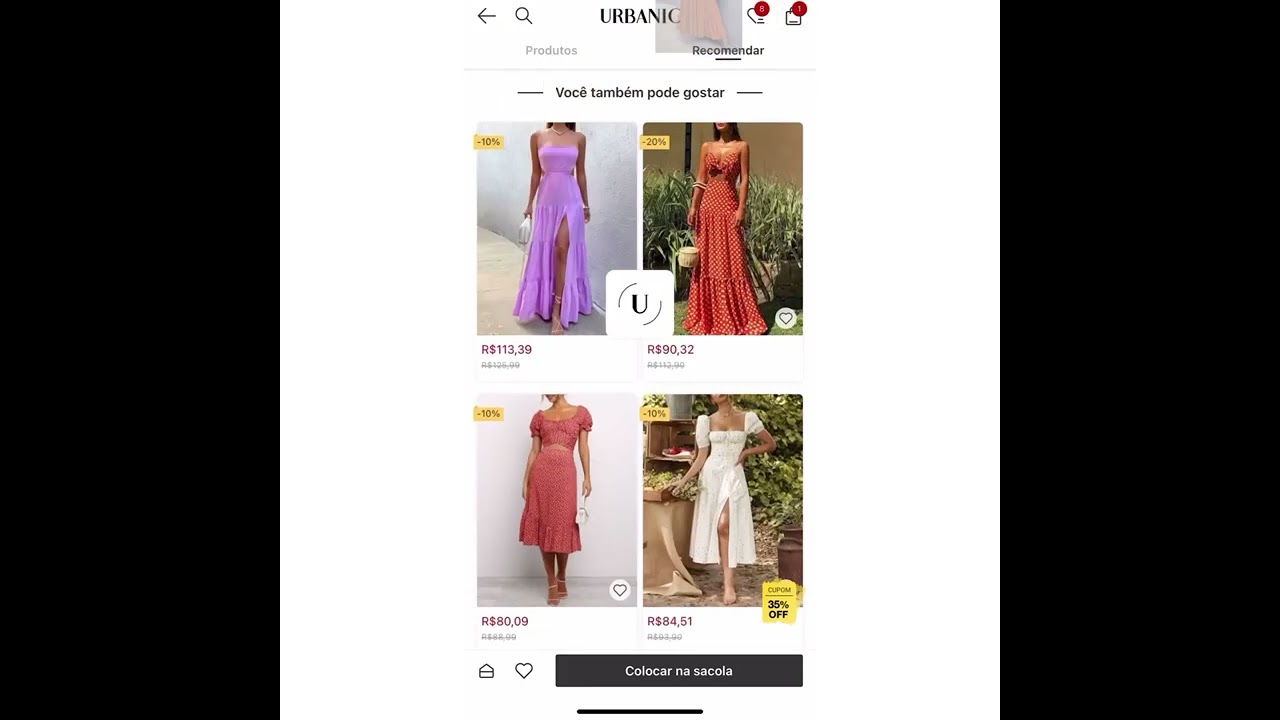Open the purple slit maxi dress photo
The image size is (1280, 720).
(557, 229)
